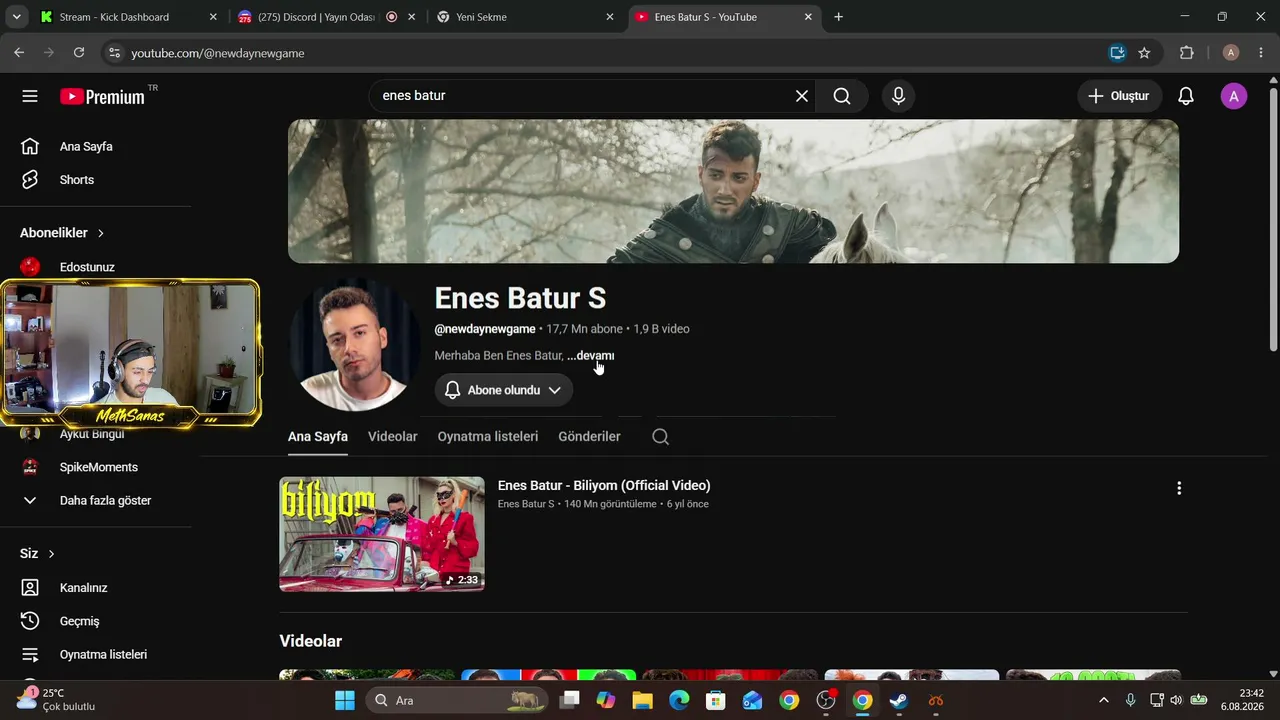Switch to the Gönderiler tab

tap(589, 436)
